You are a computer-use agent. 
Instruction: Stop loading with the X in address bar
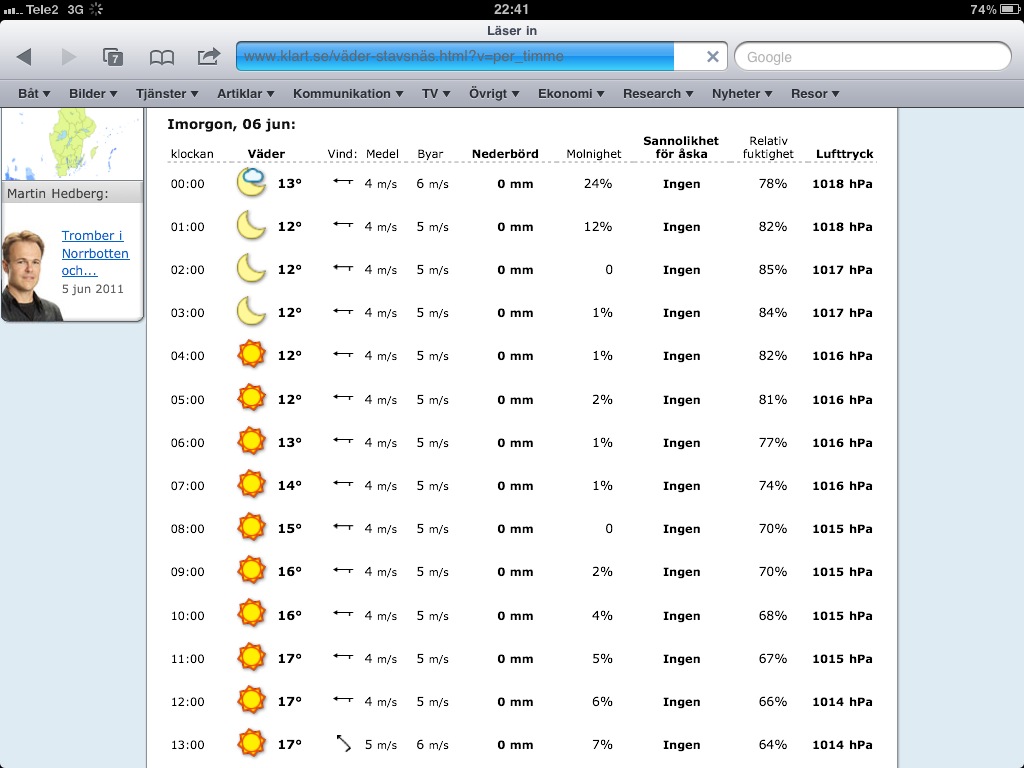(712, 57)
